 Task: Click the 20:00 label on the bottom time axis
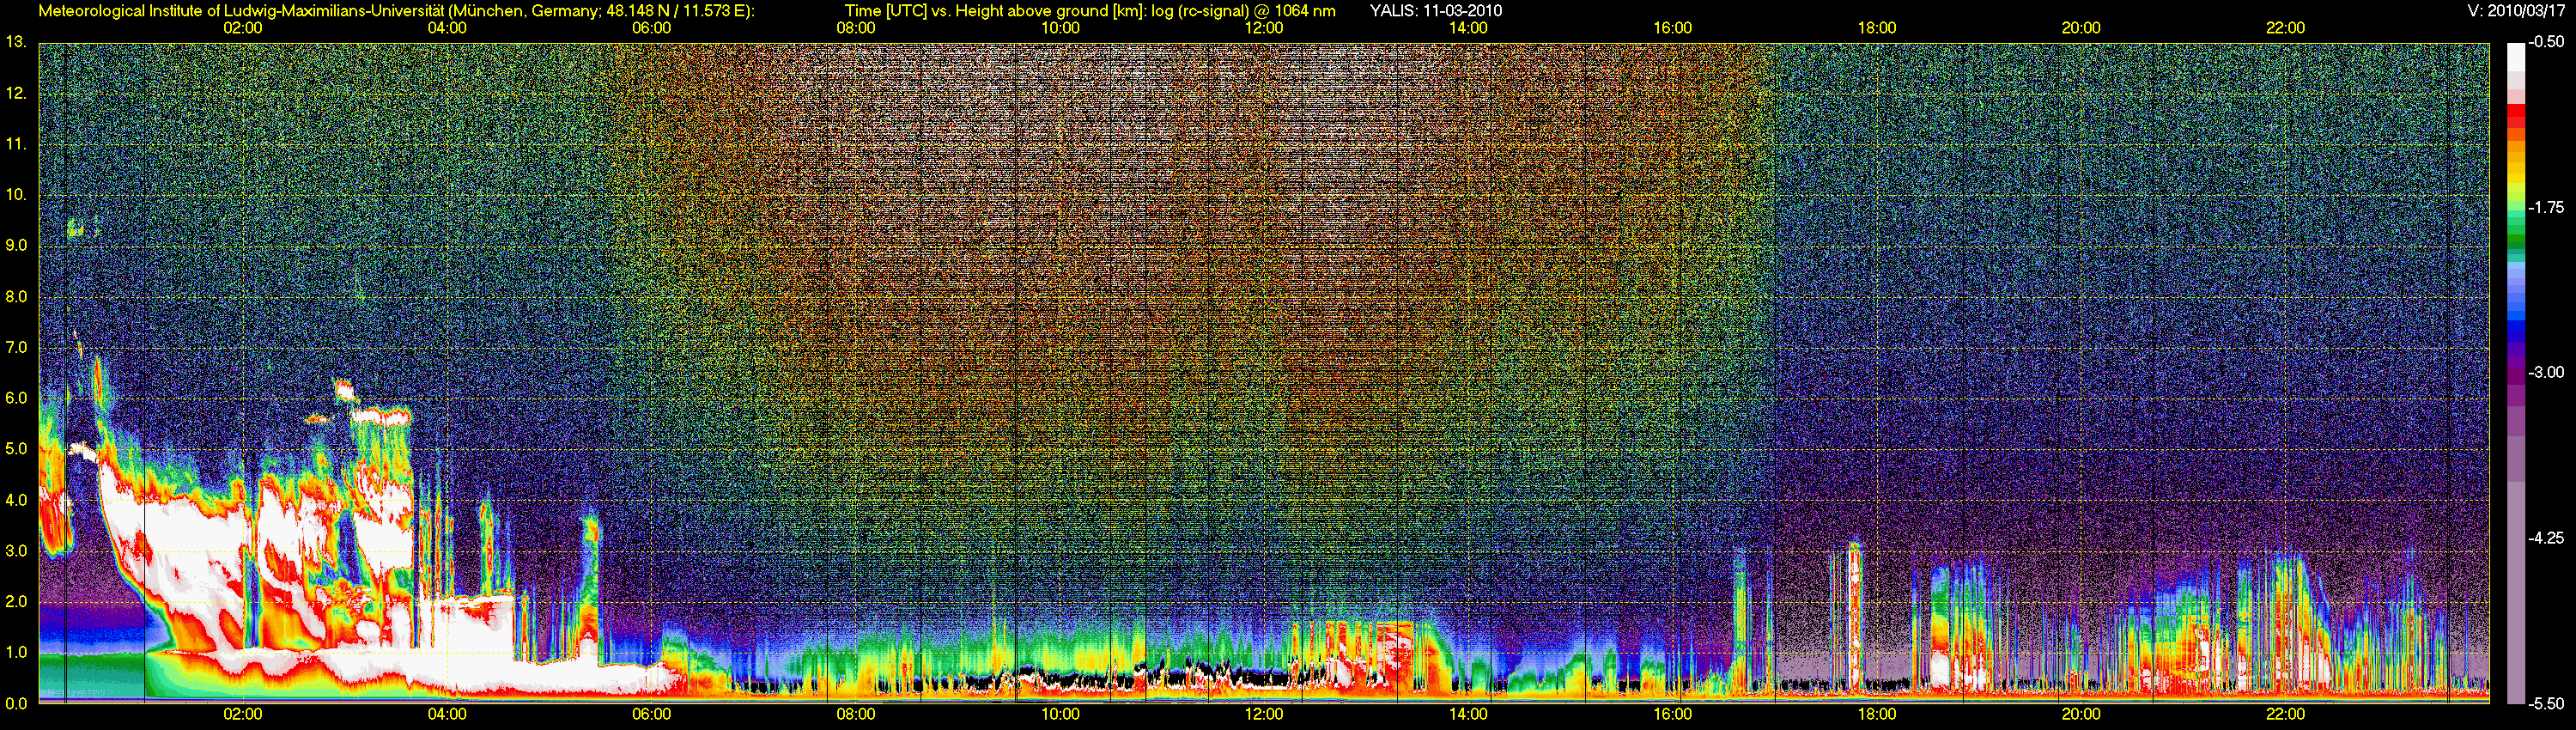pos(2081,715)
